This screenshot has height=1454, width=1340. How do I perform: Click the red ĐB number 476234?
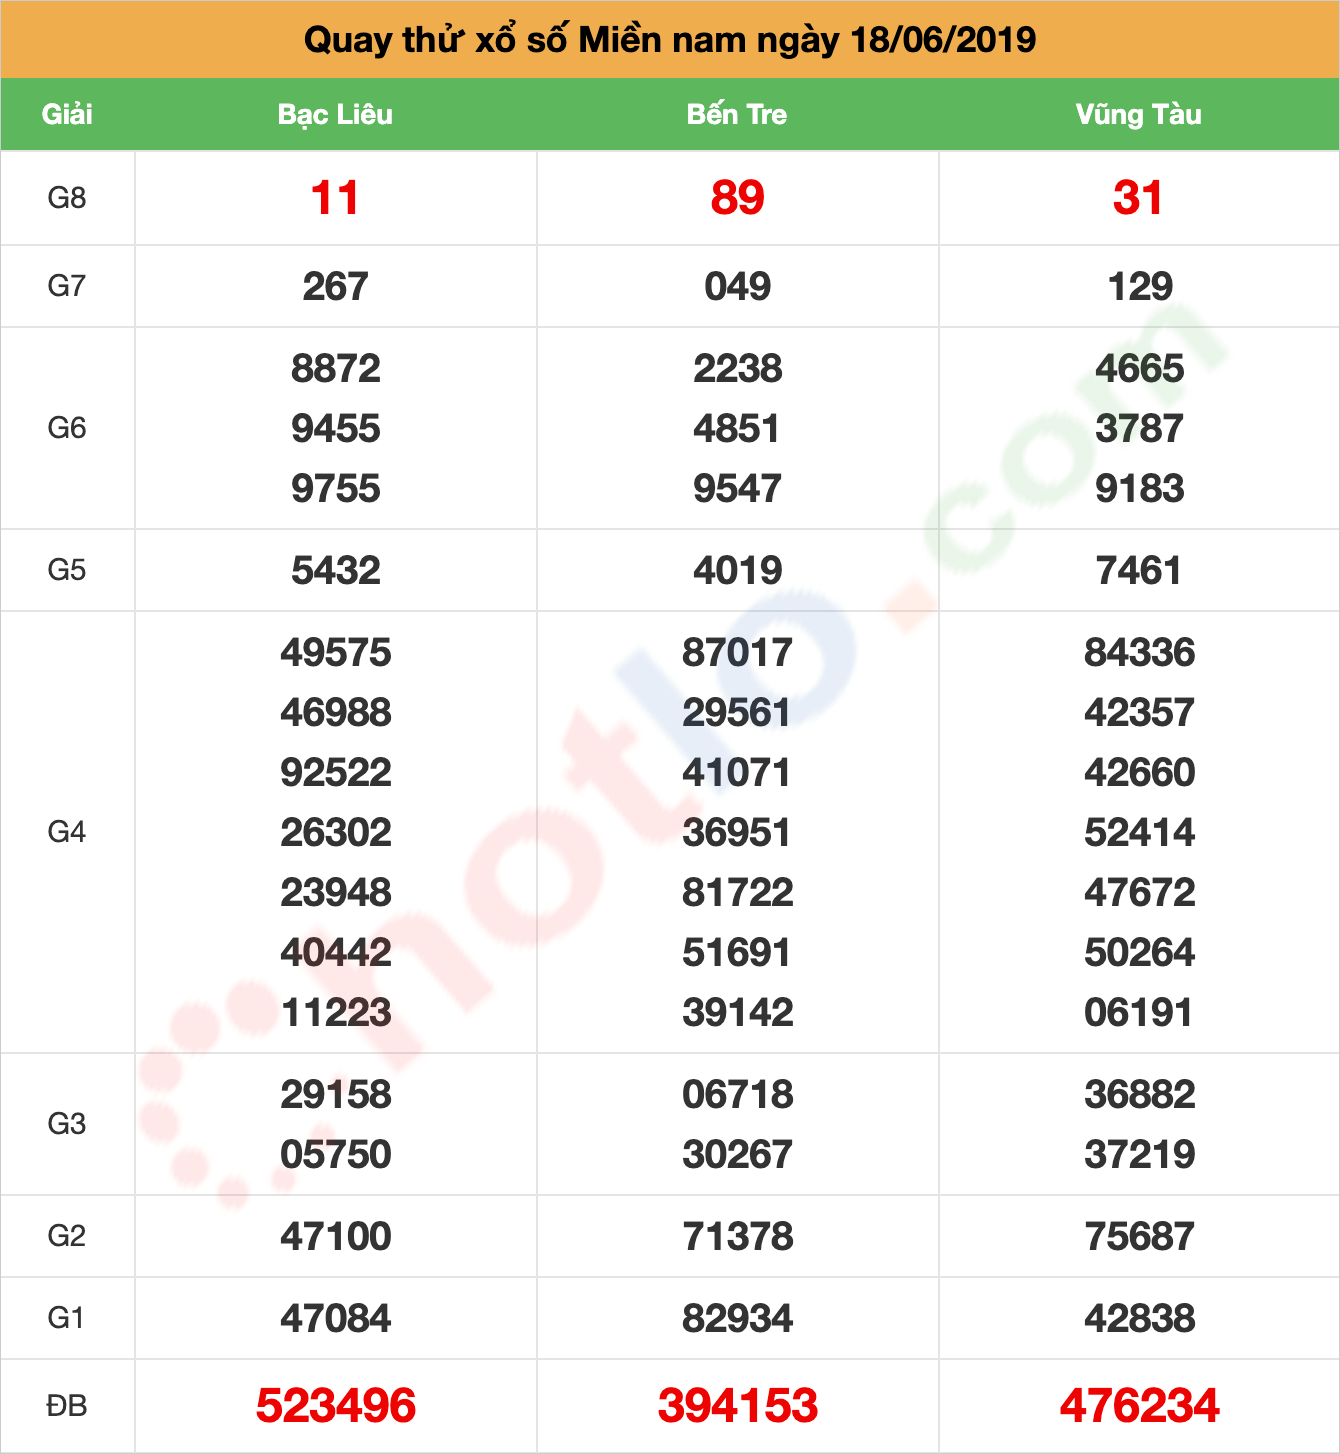coord(1139,1406)
